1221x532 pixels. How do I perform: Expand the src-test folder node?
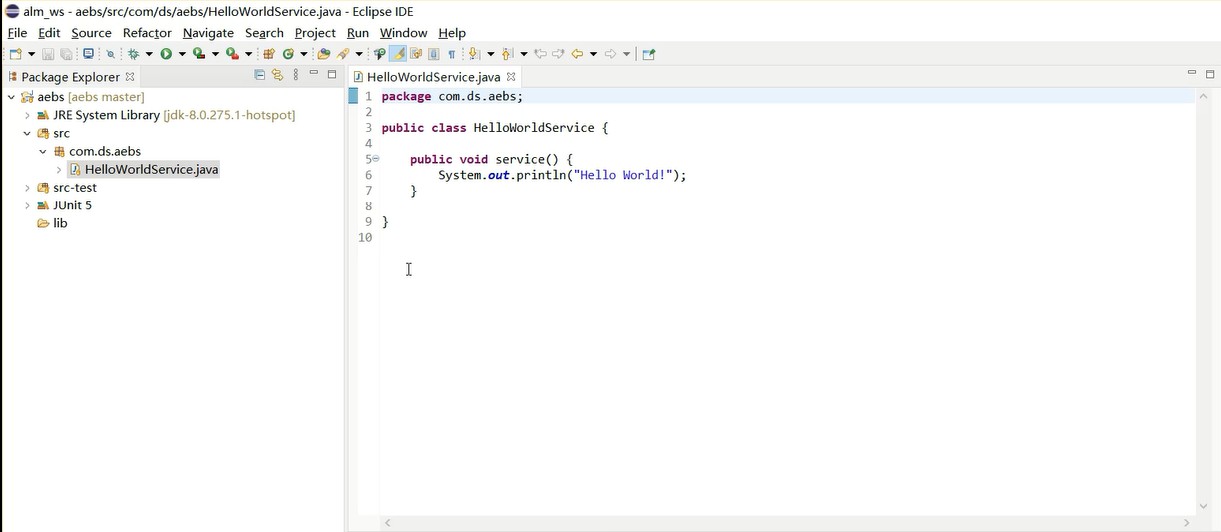click(x=27, y=187)
